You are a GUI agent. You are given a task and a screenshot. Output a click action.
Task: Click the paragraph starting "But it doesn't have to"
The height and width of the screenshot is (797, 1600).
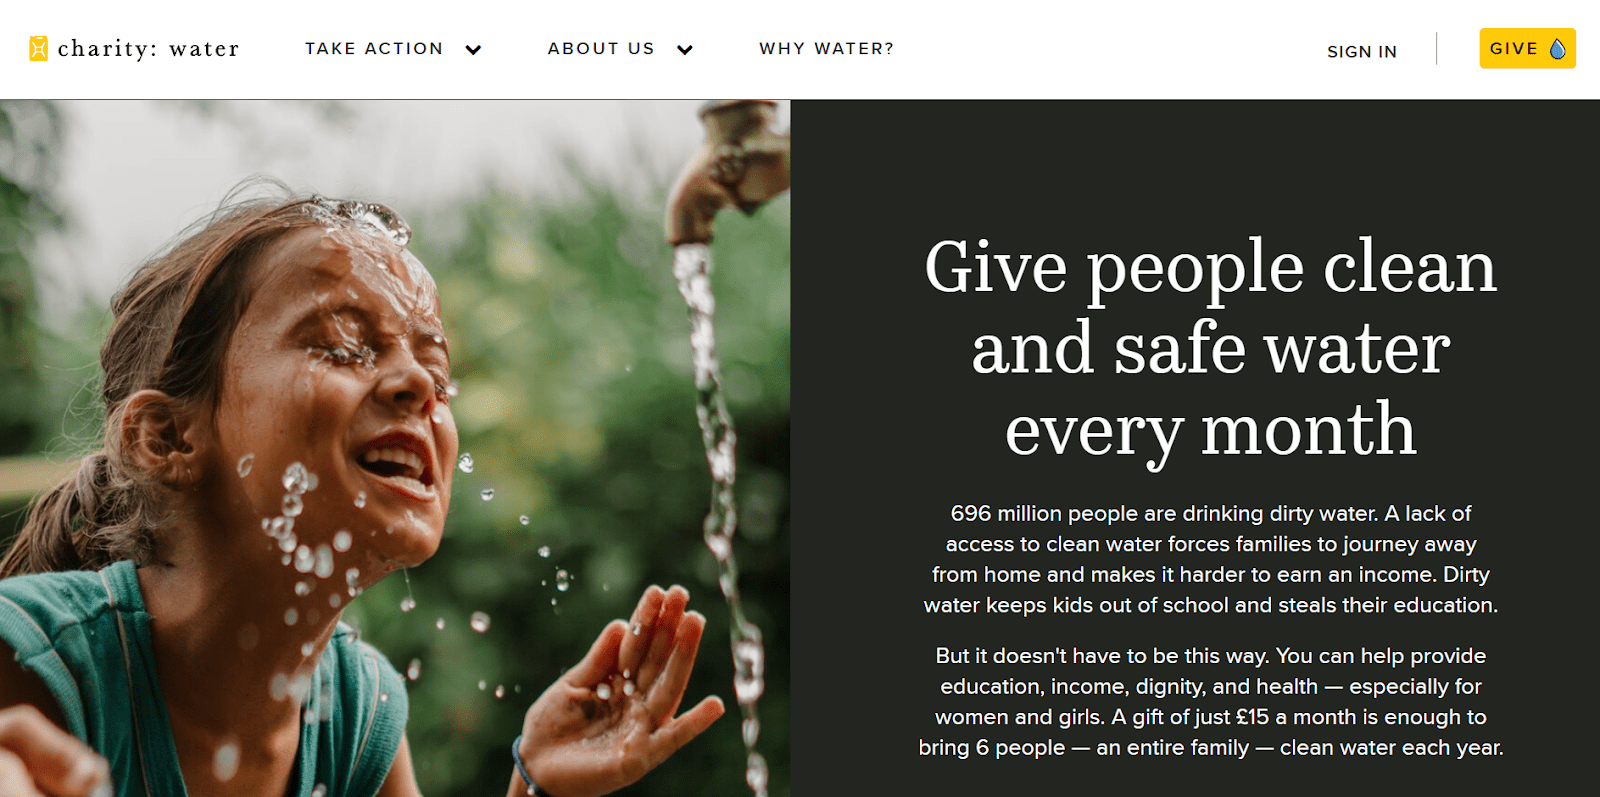tap(1211, 701)
